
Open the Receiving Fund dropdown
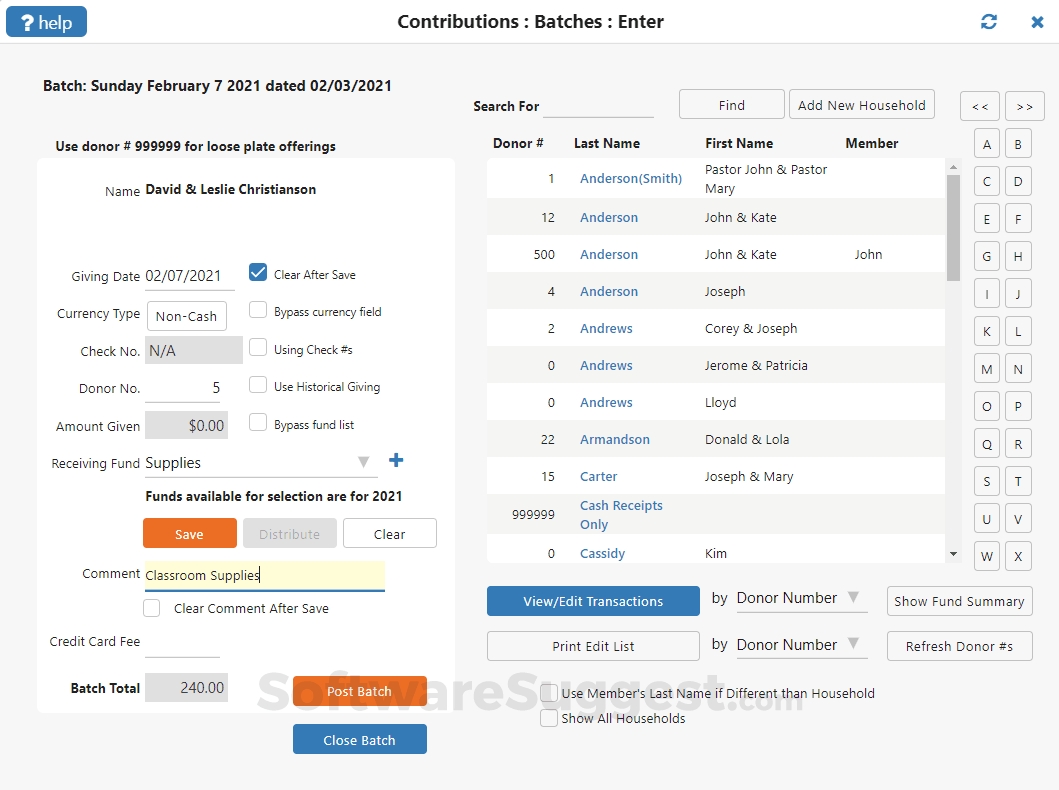tap(364, 462)
